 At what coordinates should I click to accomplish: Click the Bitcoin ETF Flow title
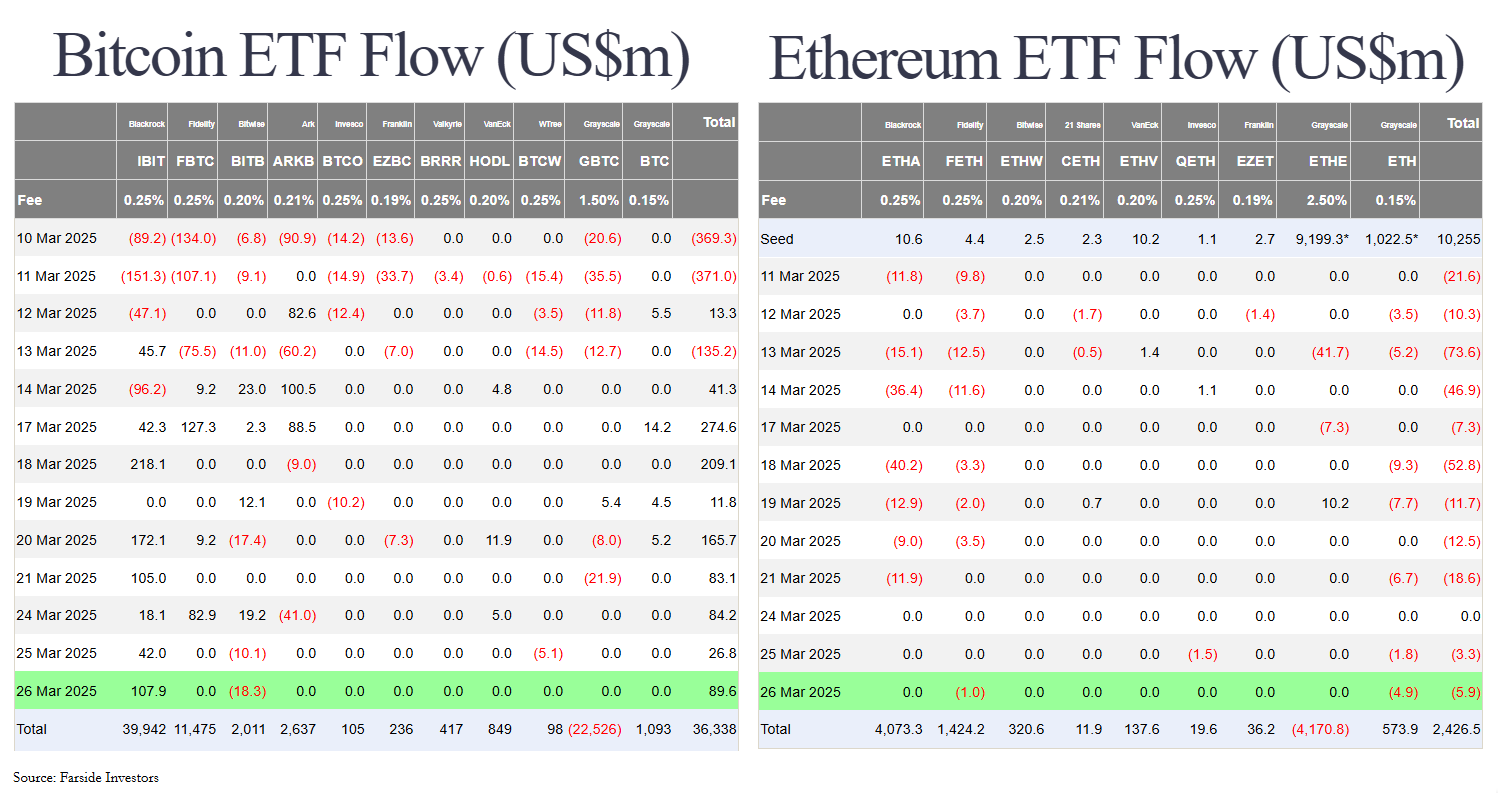tap(371, 55)
